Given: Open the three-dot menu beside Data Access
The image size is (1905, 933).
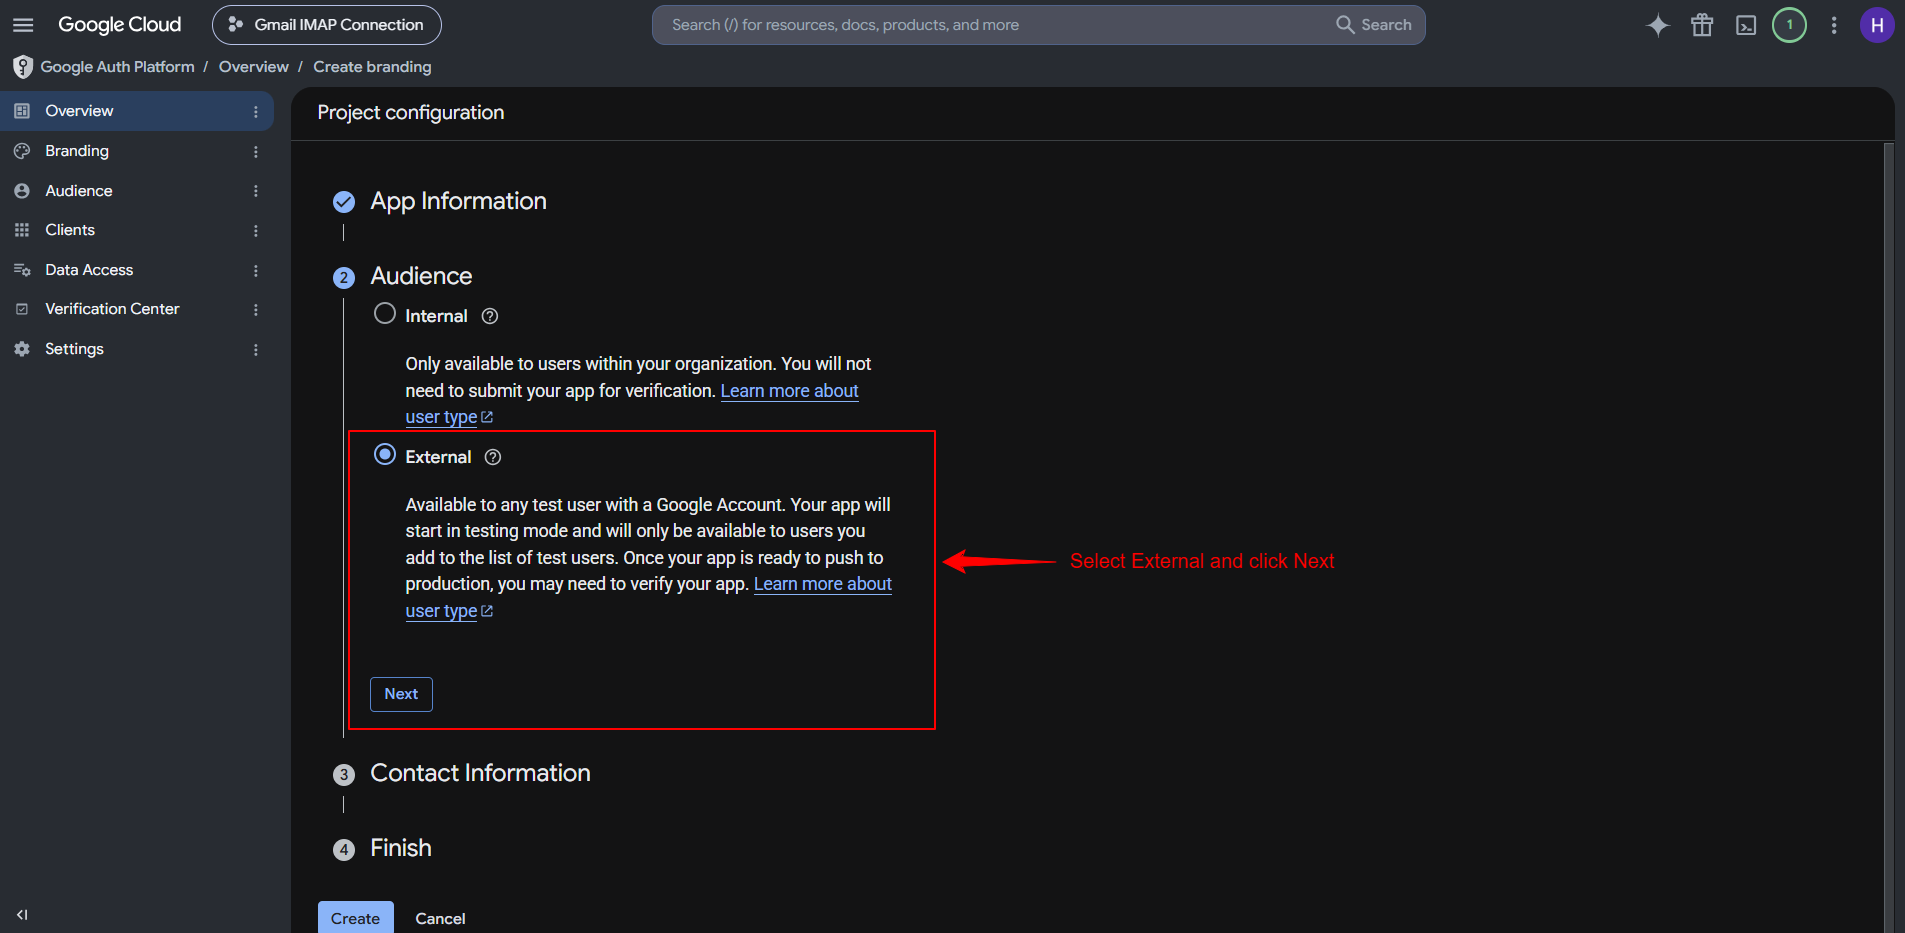Looking at the screenshot, I should [256, 271].
